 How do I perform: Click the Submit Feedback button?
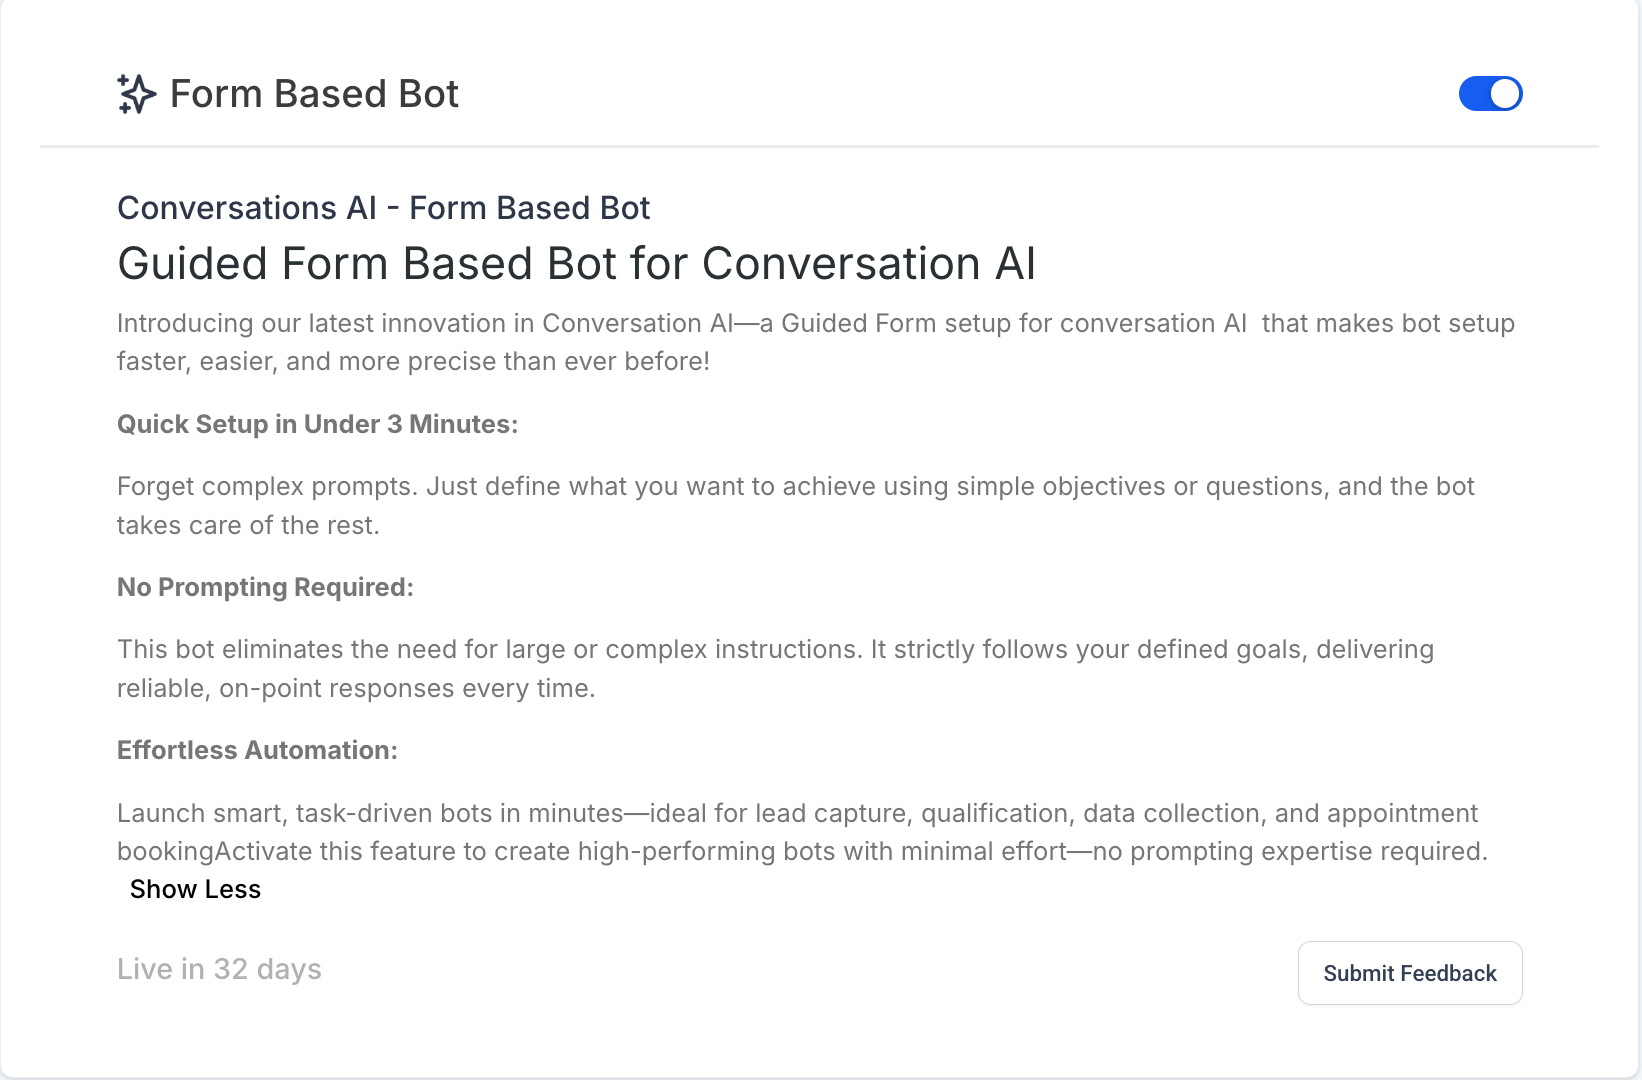point(1410,973)
